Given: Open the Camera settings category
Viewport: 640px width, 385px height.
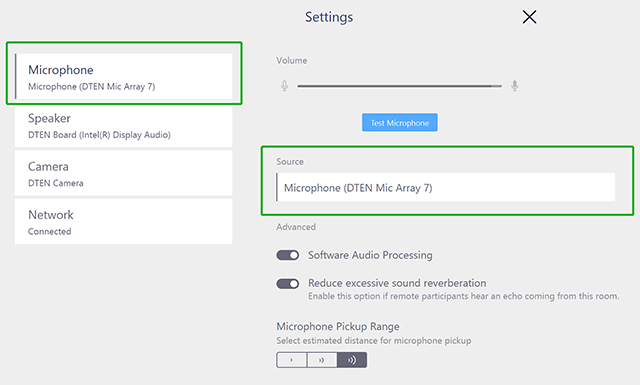Looking at the screenshot, I should point(124,173).
